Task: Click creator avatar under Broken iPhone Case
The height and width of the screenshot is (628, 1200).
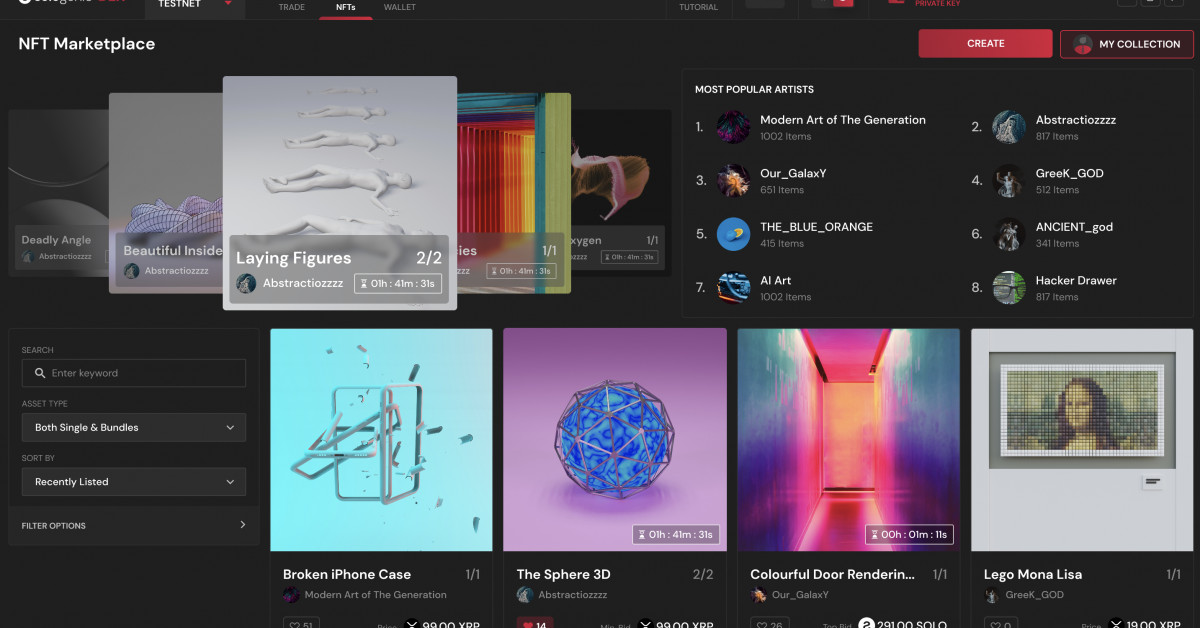Action: [x=291, y=595]
